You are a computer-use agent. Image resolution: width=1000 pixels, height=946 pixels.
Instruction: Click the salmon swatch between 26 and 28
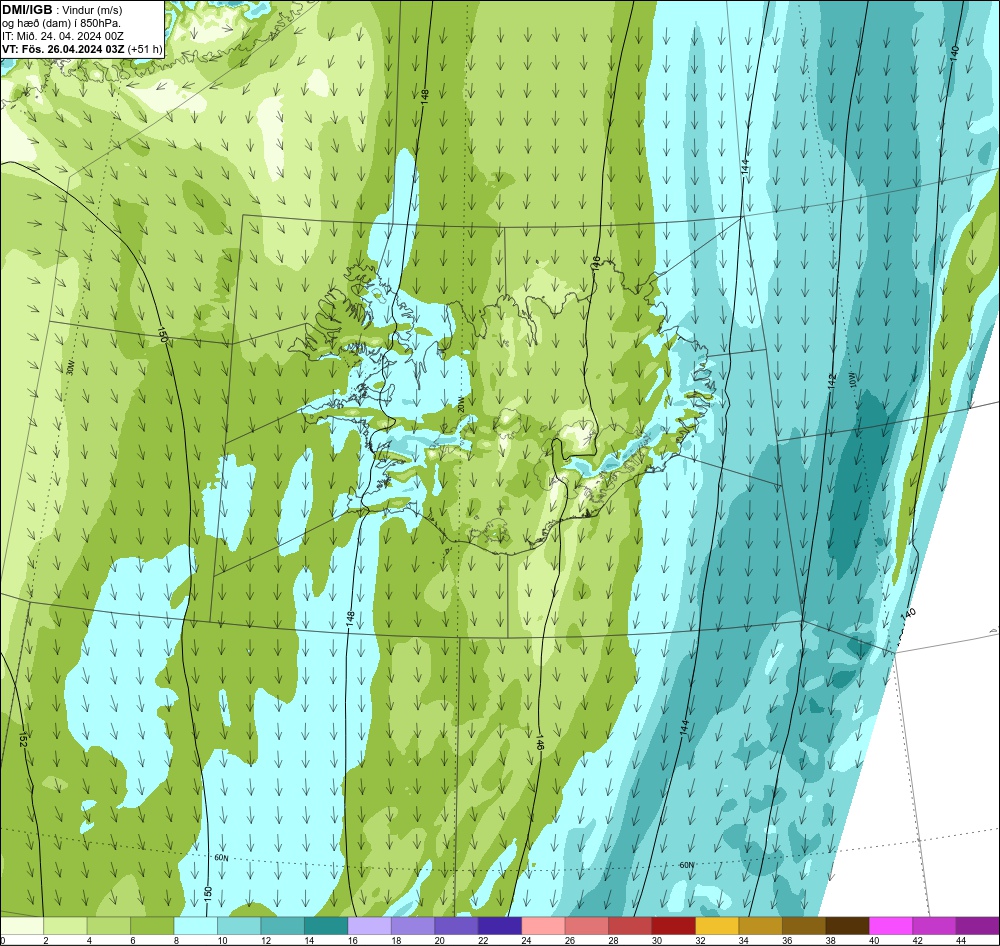(587, 926)
